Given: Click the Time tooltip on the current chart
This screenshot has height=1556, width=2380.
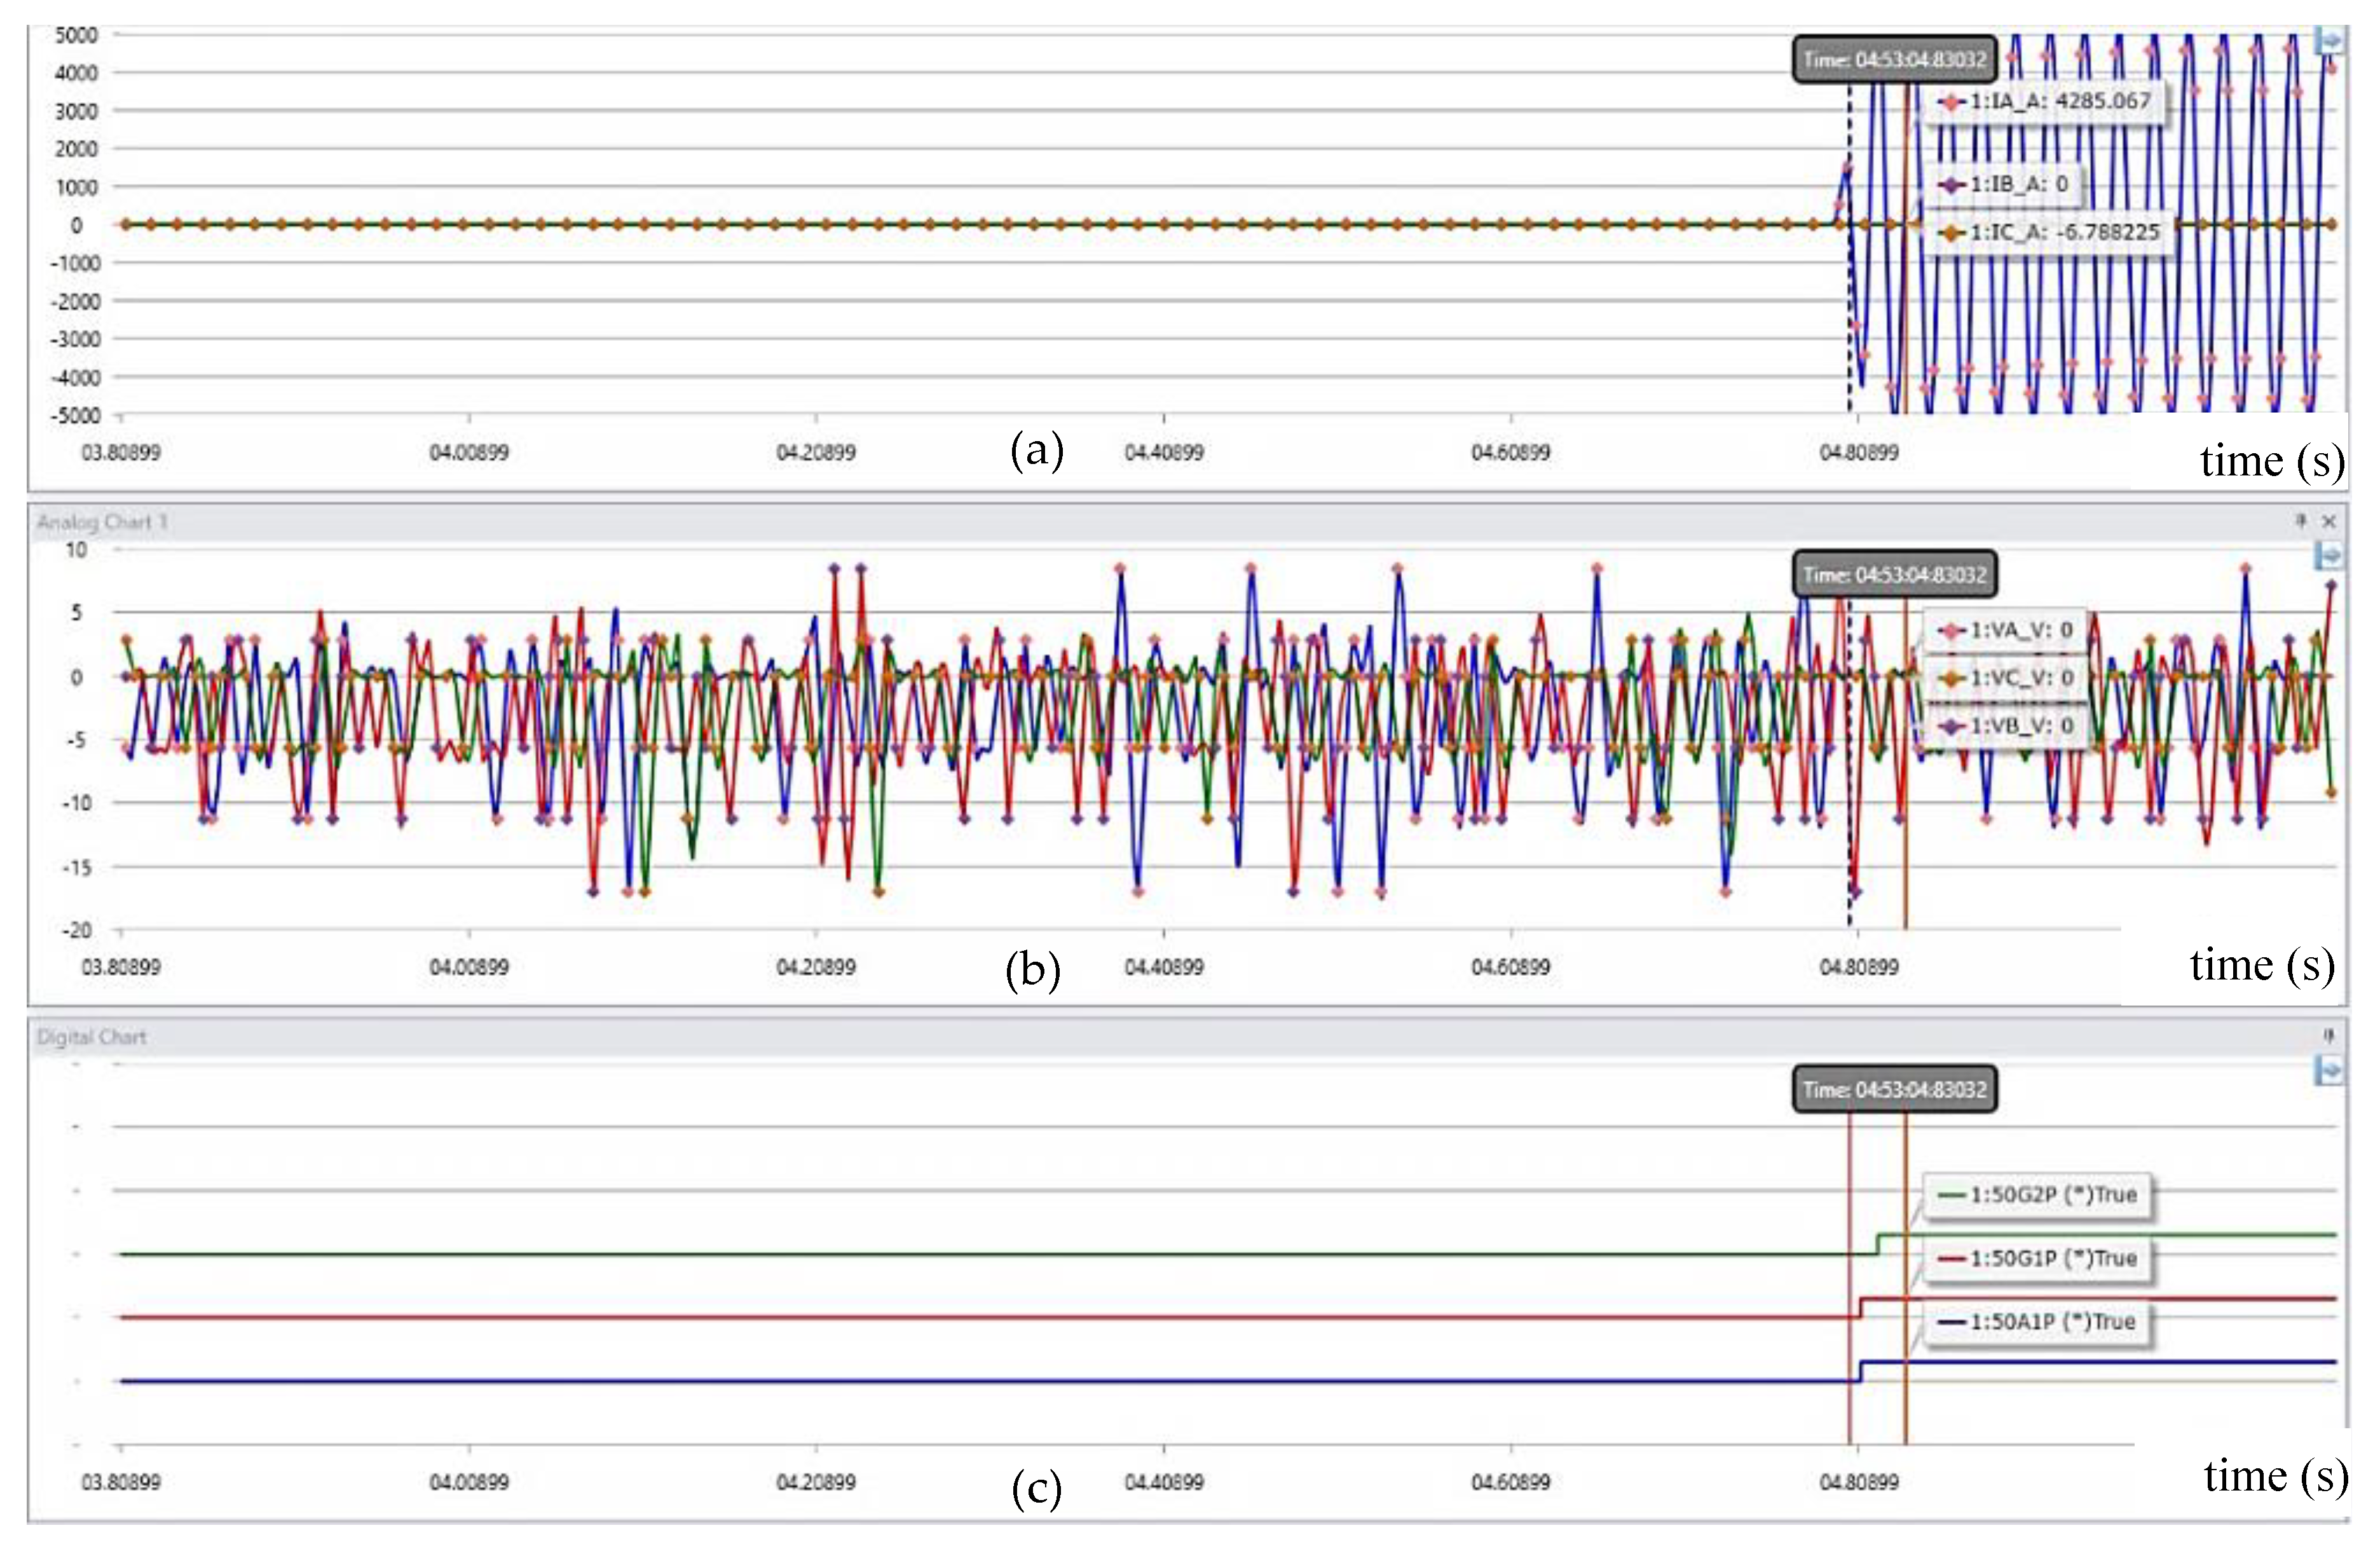Looking at the screenshot, I should tap(1895, 60).
